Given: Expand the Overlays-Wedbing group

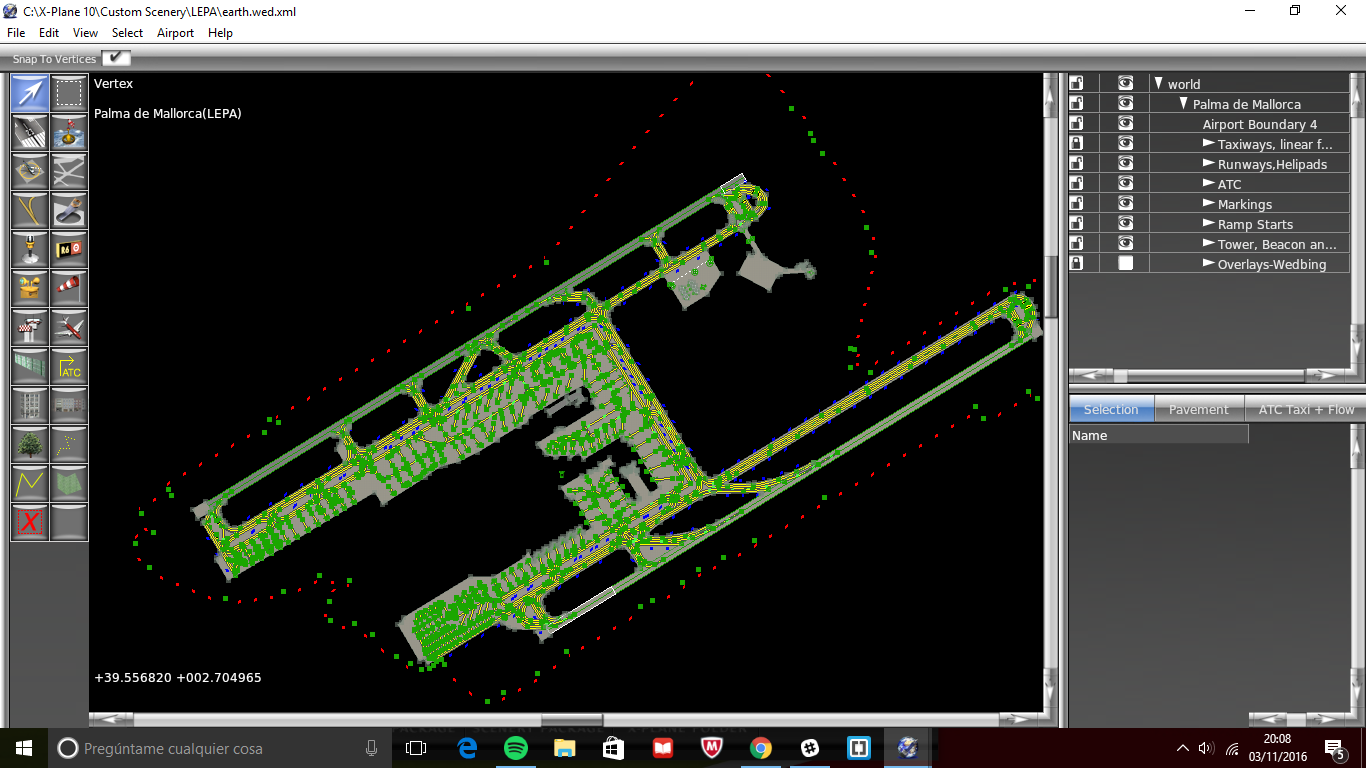Looking at the screenshot, I should tap(1208, 264).
